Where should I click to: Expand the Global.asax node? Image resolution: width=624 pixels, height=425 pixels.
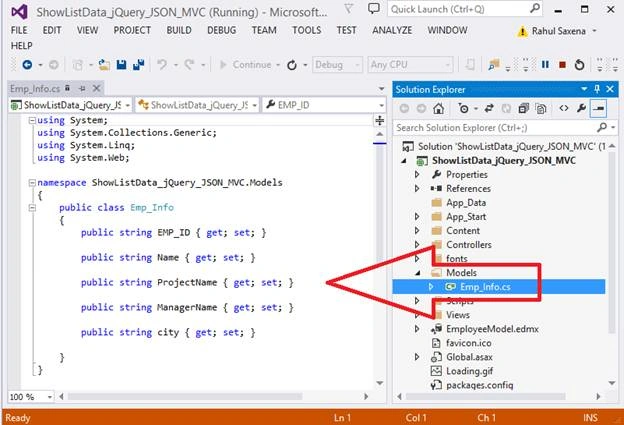point(417,357)
